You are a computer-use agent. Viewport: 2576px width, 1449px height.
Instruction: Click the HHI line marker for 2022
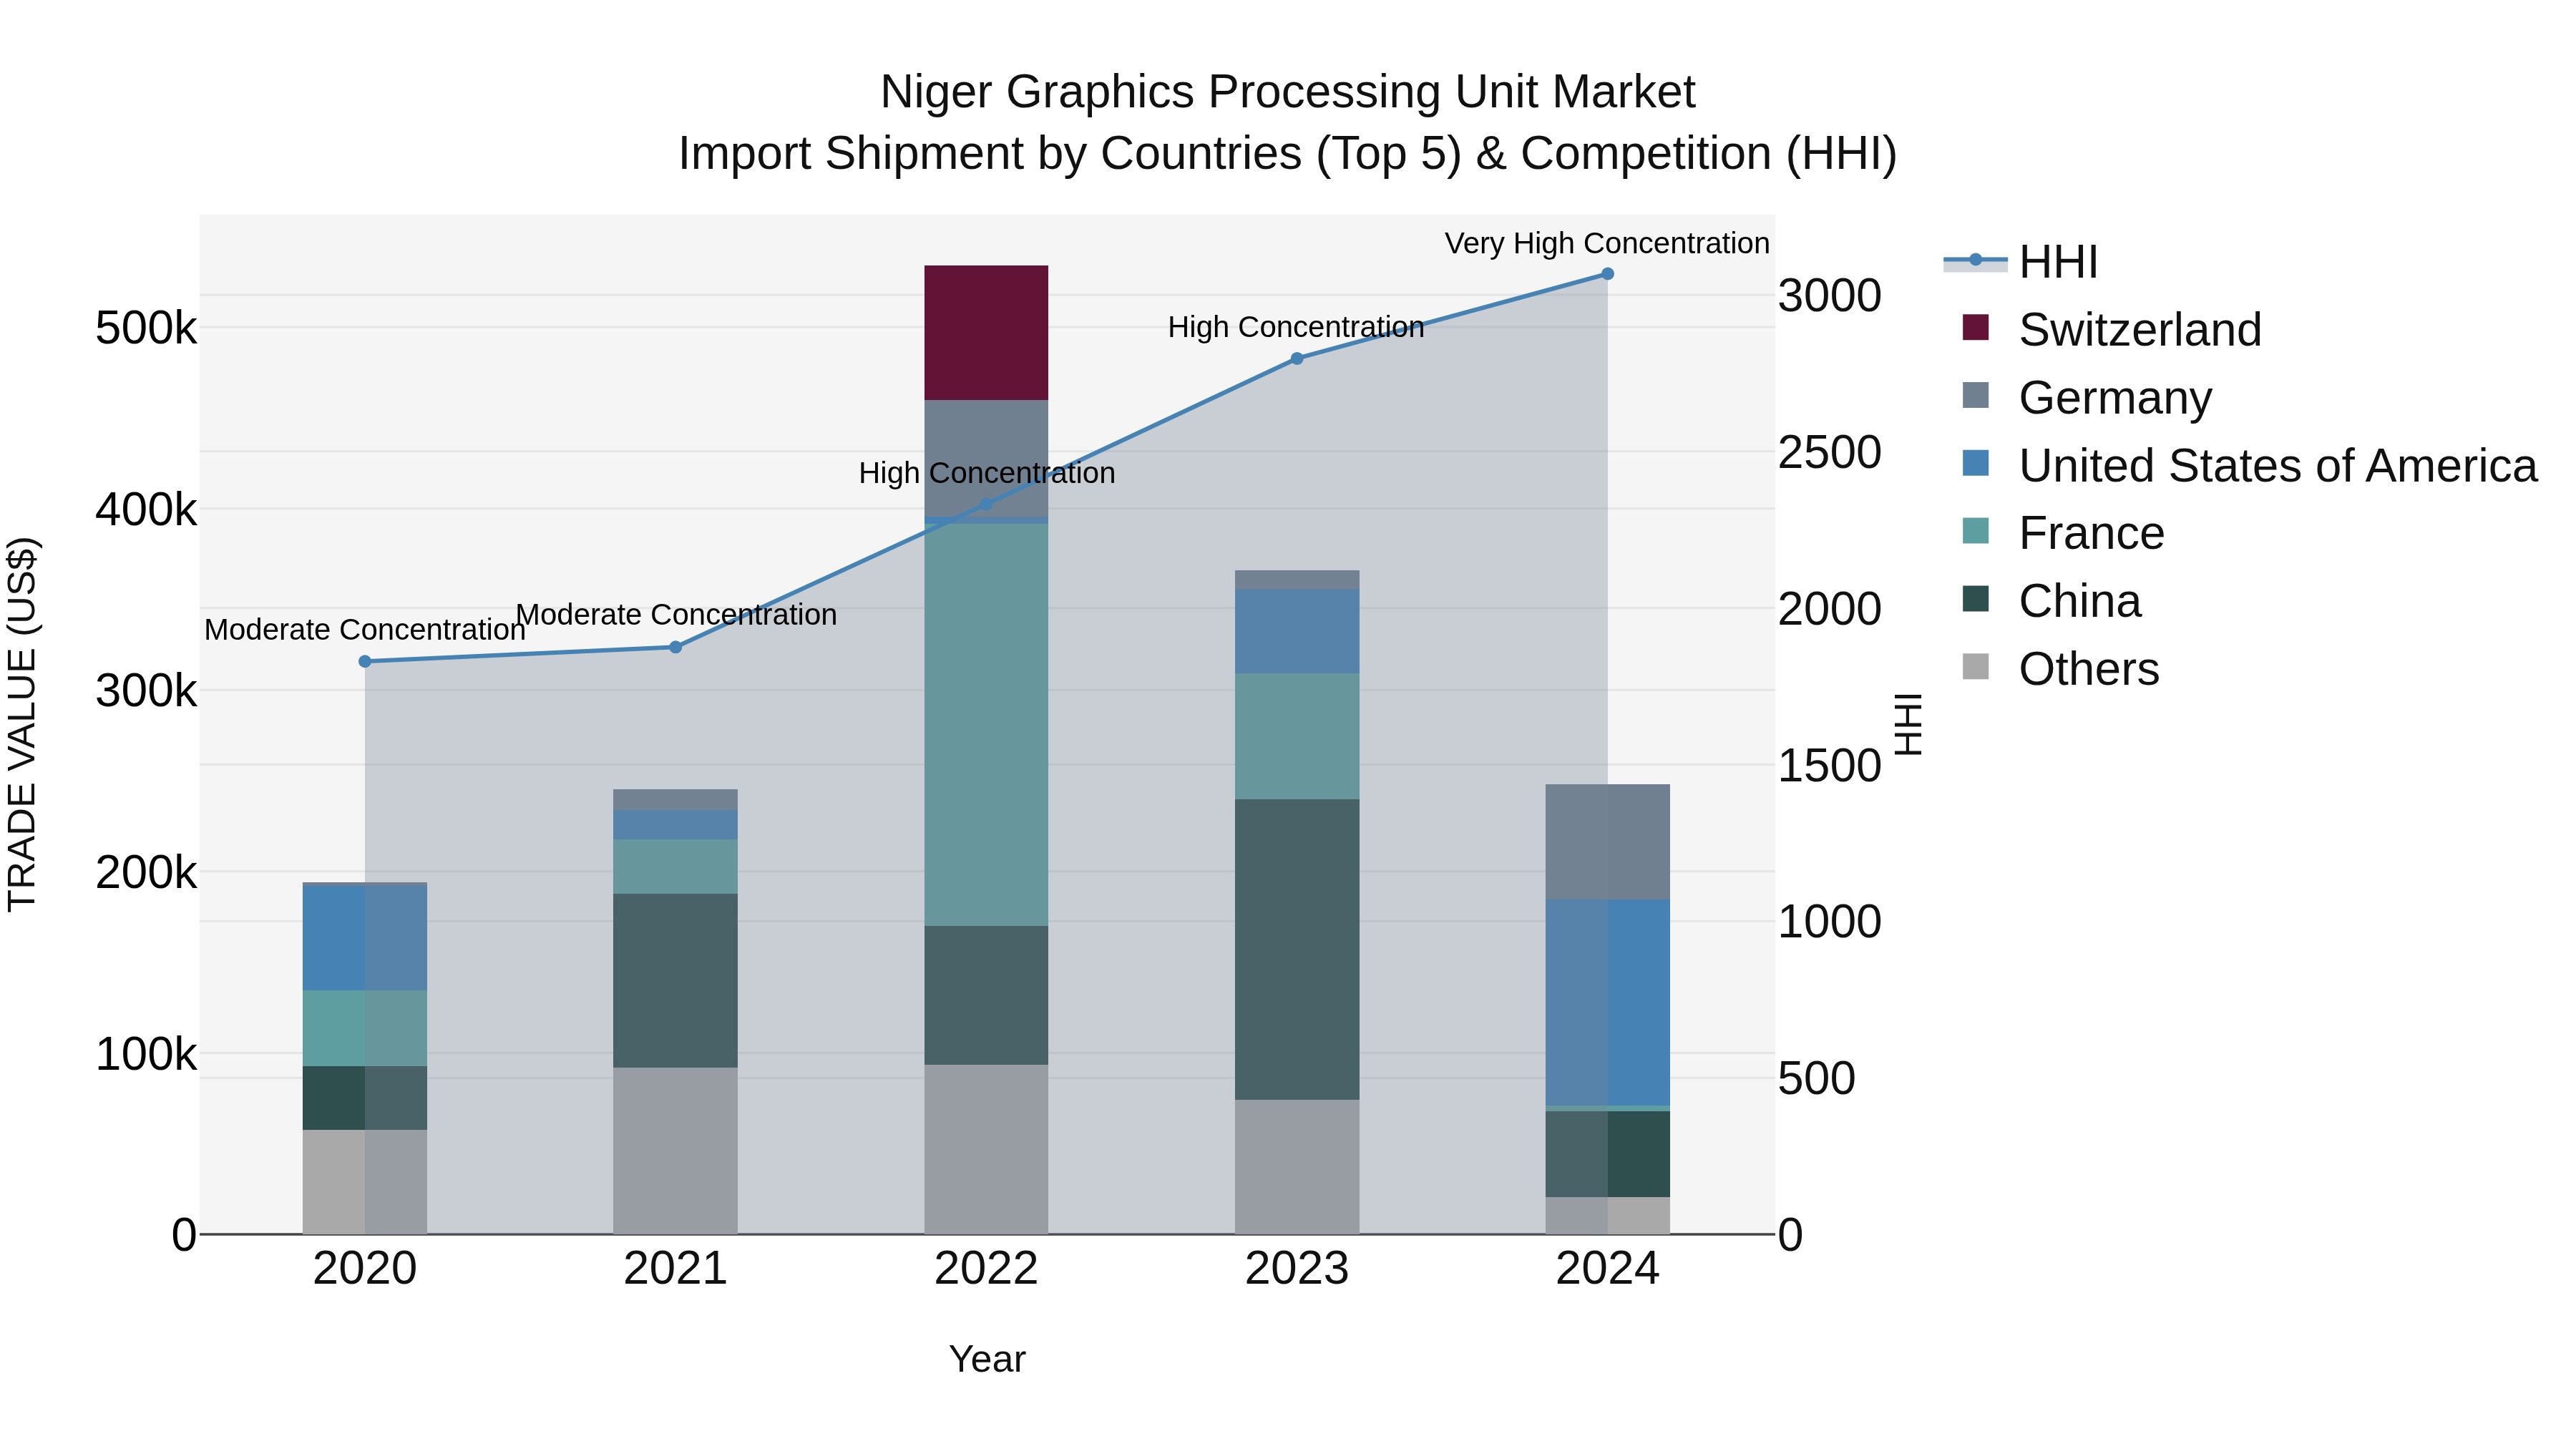point(986,504)
